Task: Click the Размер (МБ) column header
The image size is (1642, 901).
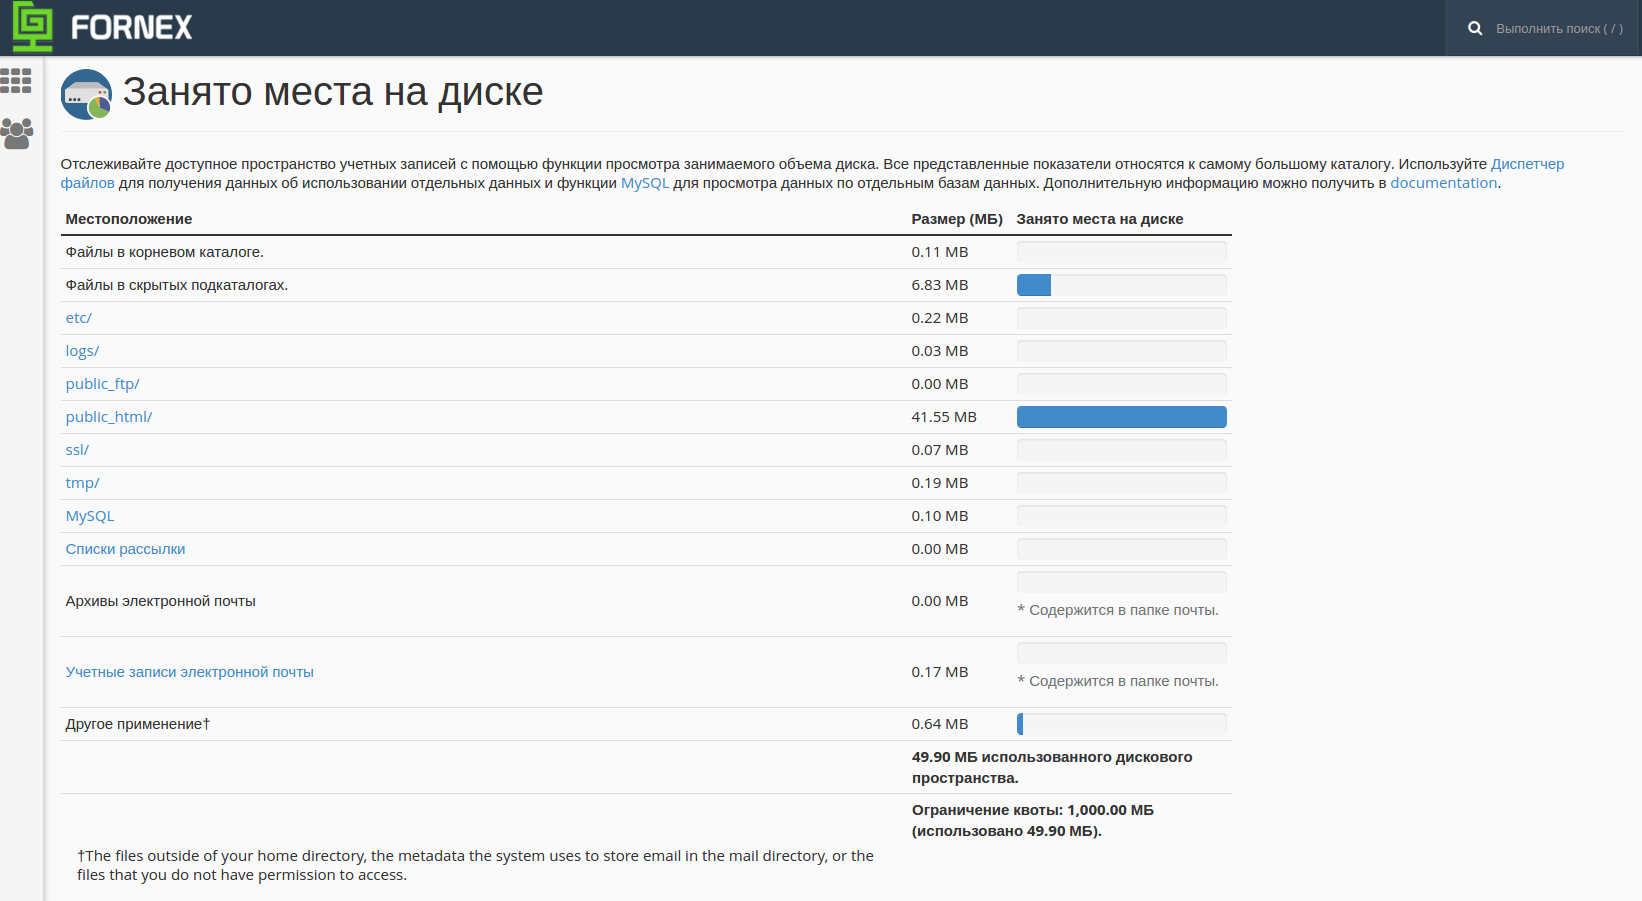Action: tap(957, 219)
